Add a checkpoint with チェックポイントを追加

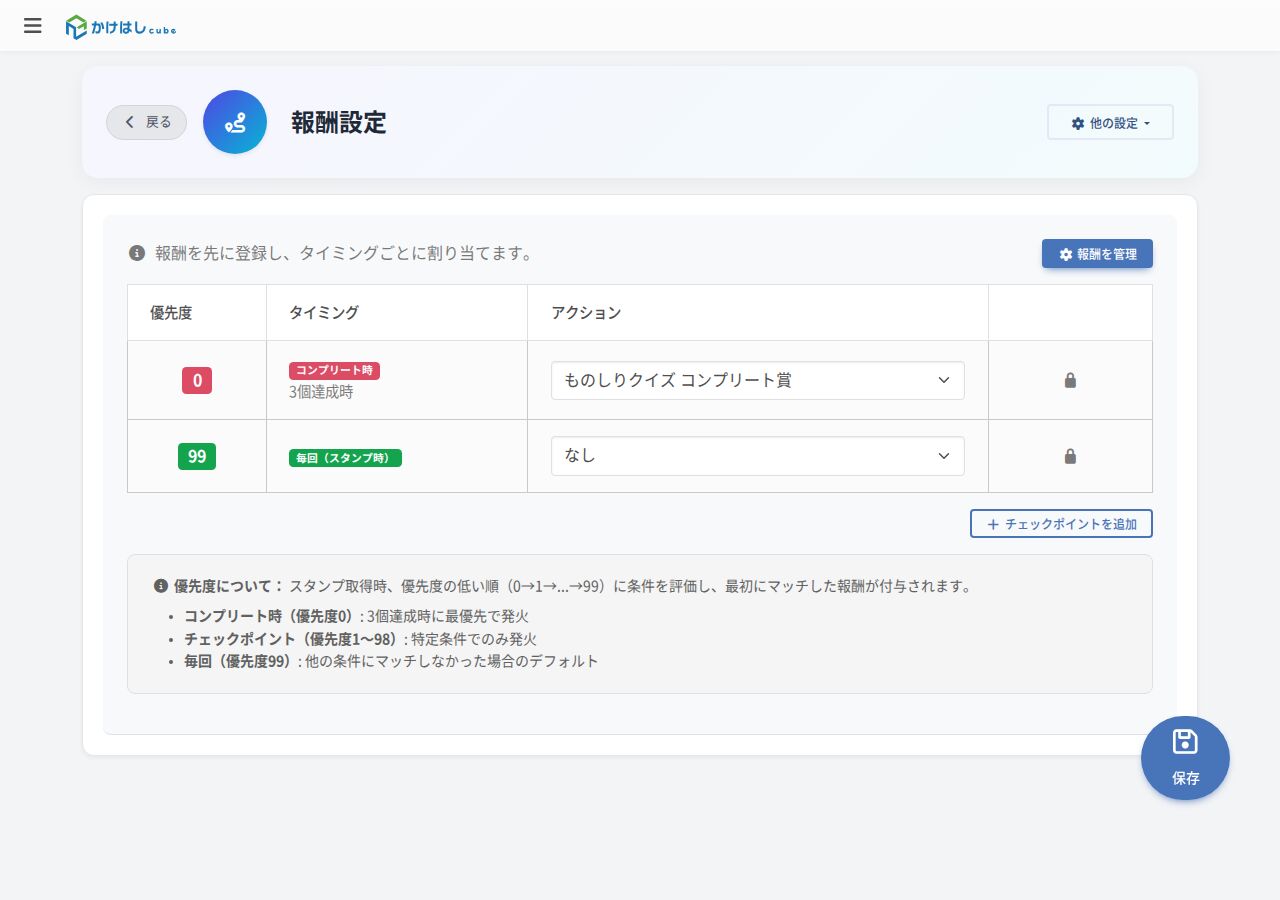point(1061,524)
